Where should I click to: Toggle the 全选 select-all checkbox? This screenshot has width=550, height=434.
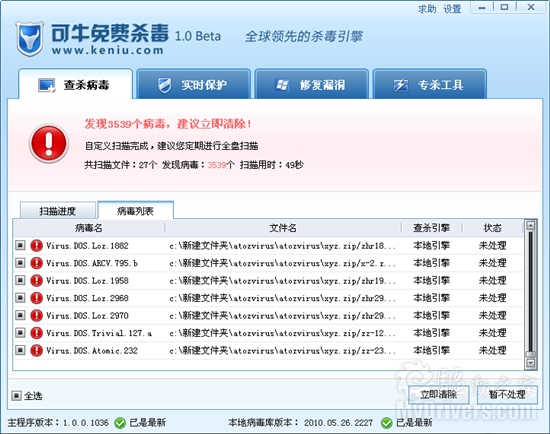16,396
